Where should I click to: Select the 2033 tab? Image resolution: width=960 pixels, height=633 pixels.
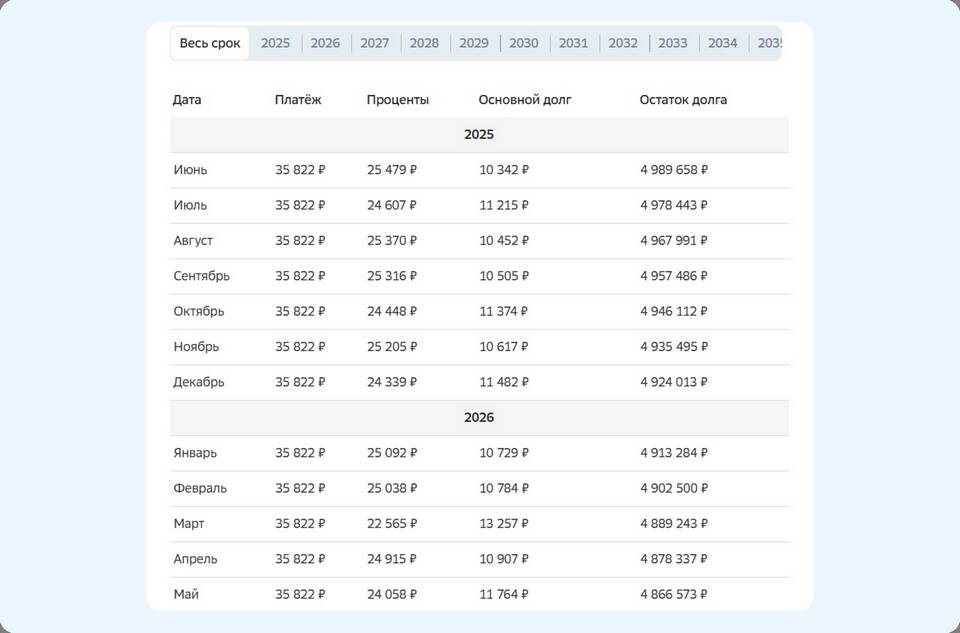point(673,43)
